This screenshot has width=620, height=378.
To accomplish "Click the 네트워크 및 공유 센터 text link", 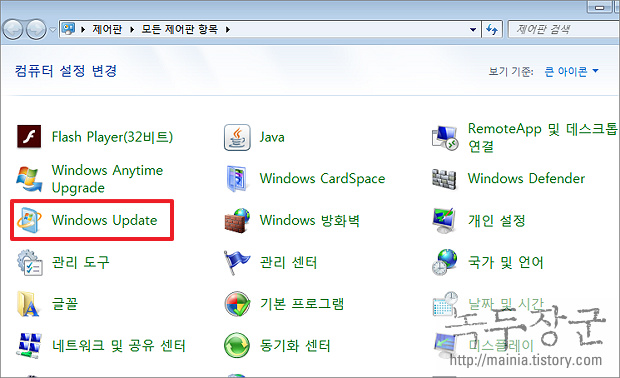I will coord(119,346).
